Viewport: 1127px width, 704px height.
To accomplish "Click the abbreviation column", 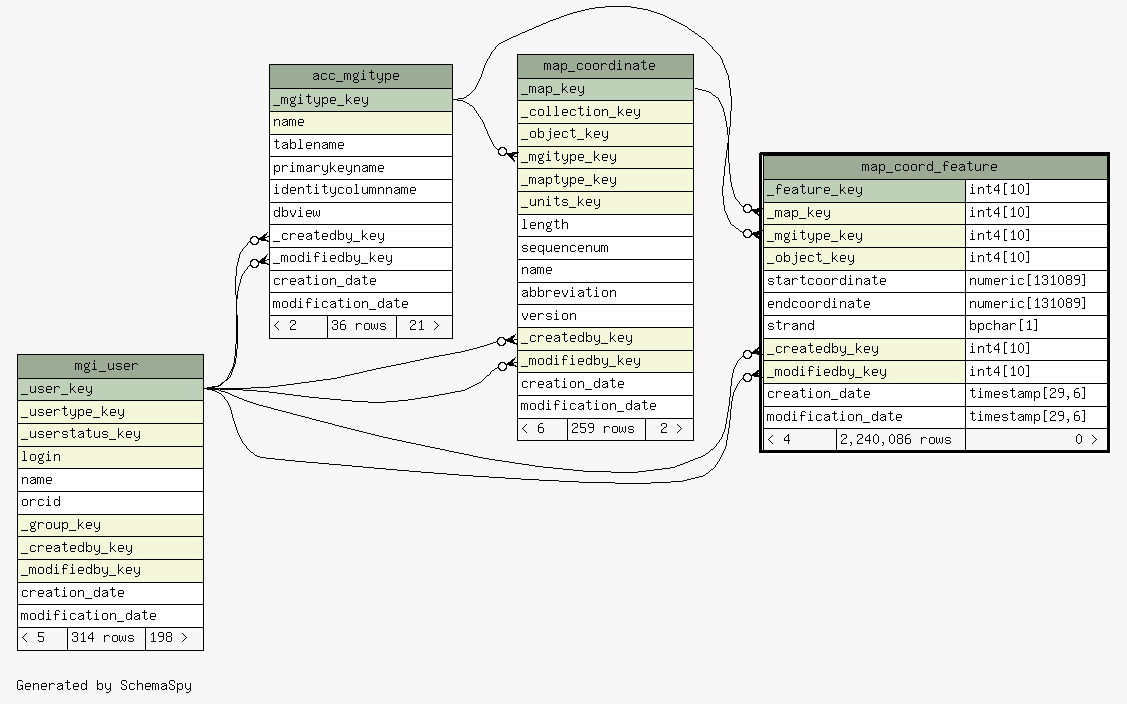I will 605,293.
